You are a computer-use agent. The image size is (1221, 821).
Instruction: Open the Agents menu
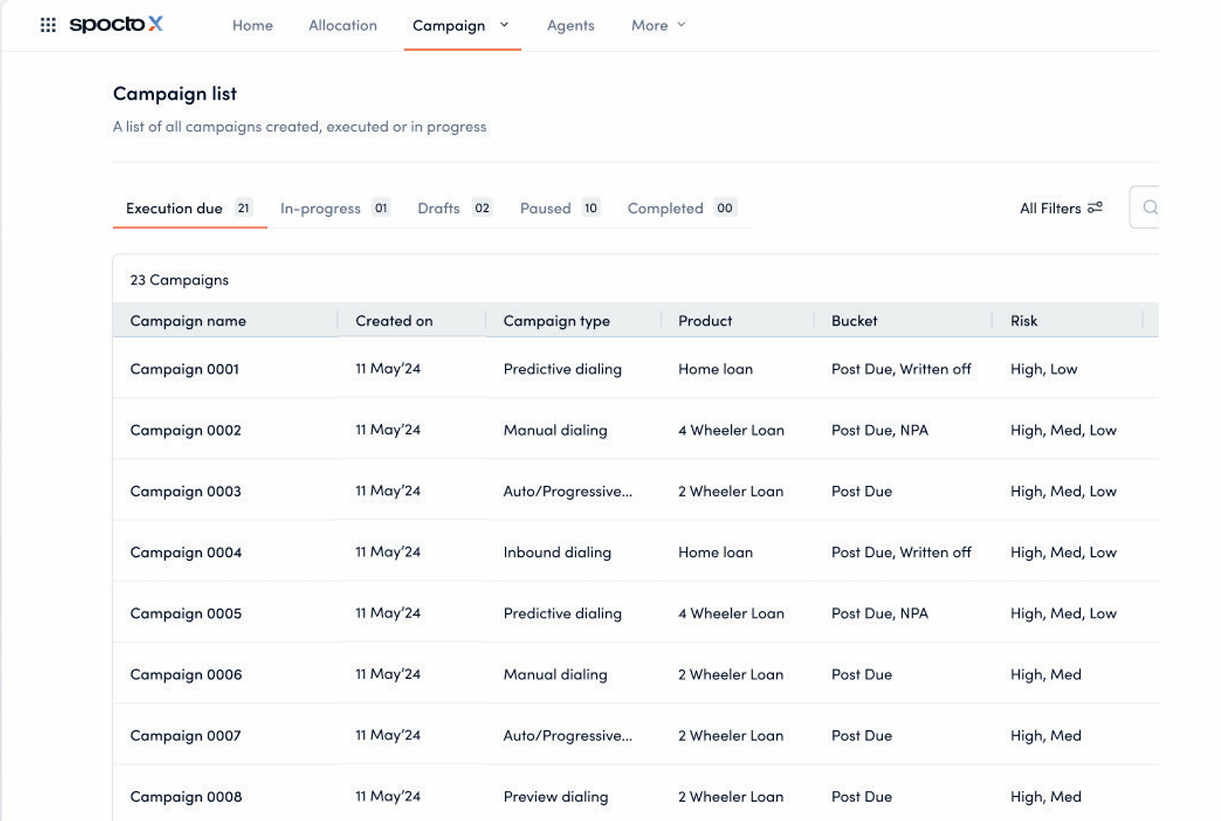click(x=571, y=25)
